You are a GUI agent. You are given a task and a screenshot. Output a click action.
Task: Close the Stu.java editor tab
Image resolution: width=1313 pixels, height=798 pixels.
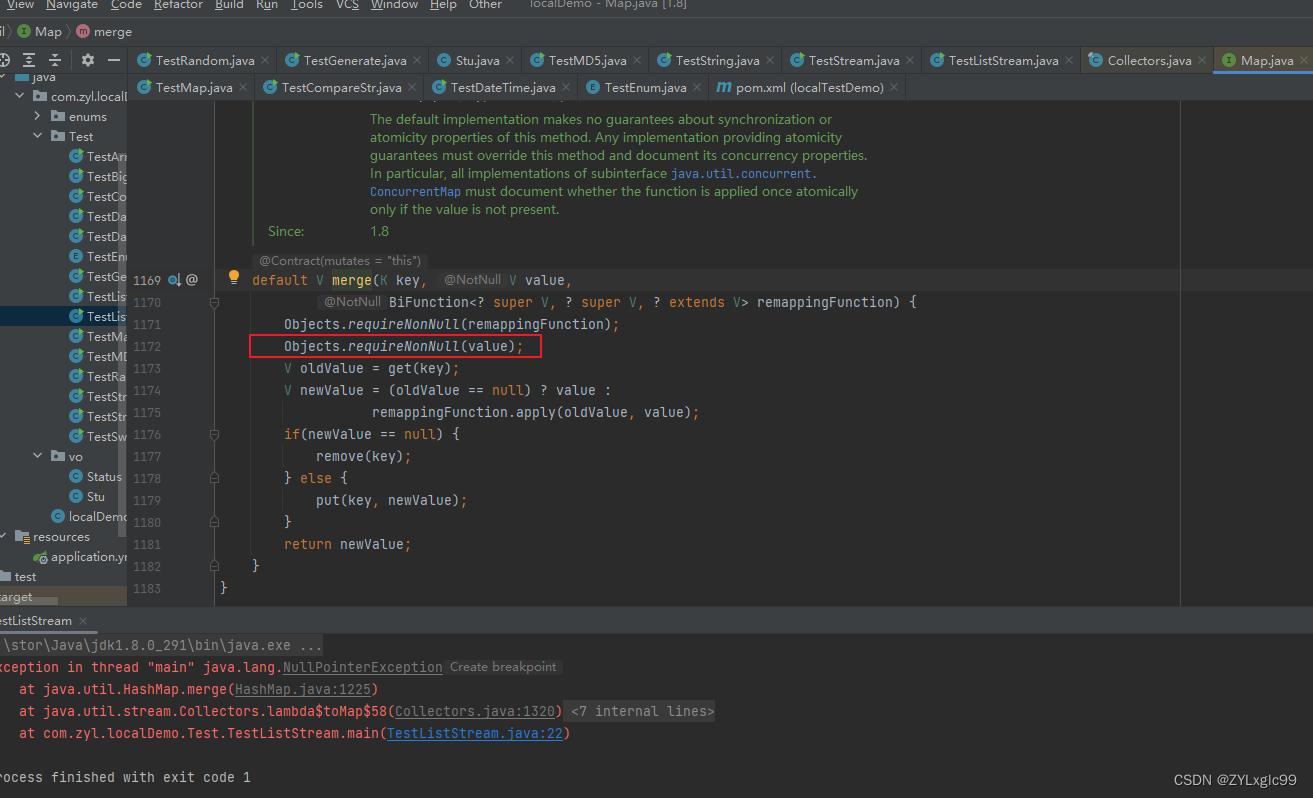pos(509,60)
